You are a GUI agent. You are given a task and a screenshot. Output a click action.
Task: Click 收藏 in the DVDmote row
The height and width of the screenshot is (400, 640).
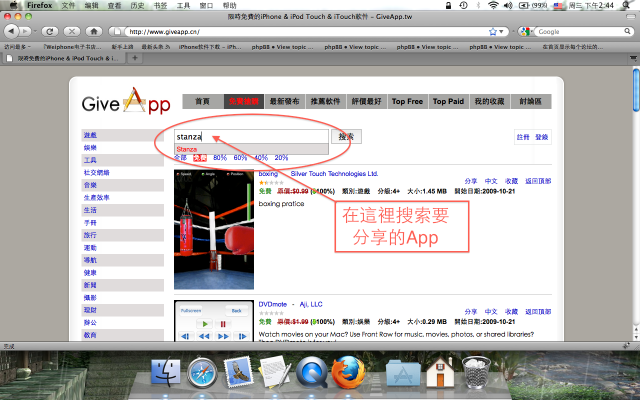(511, 311)
